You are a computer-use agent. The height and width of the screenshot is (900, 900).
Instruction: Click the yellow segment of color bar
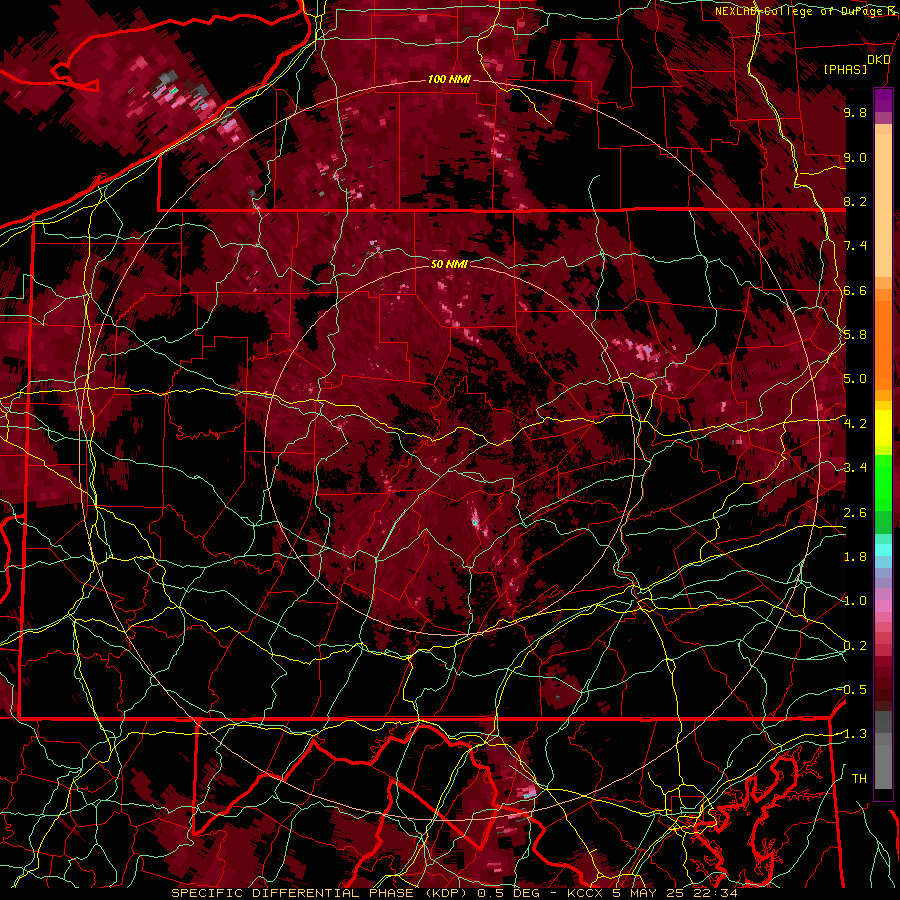883,428
